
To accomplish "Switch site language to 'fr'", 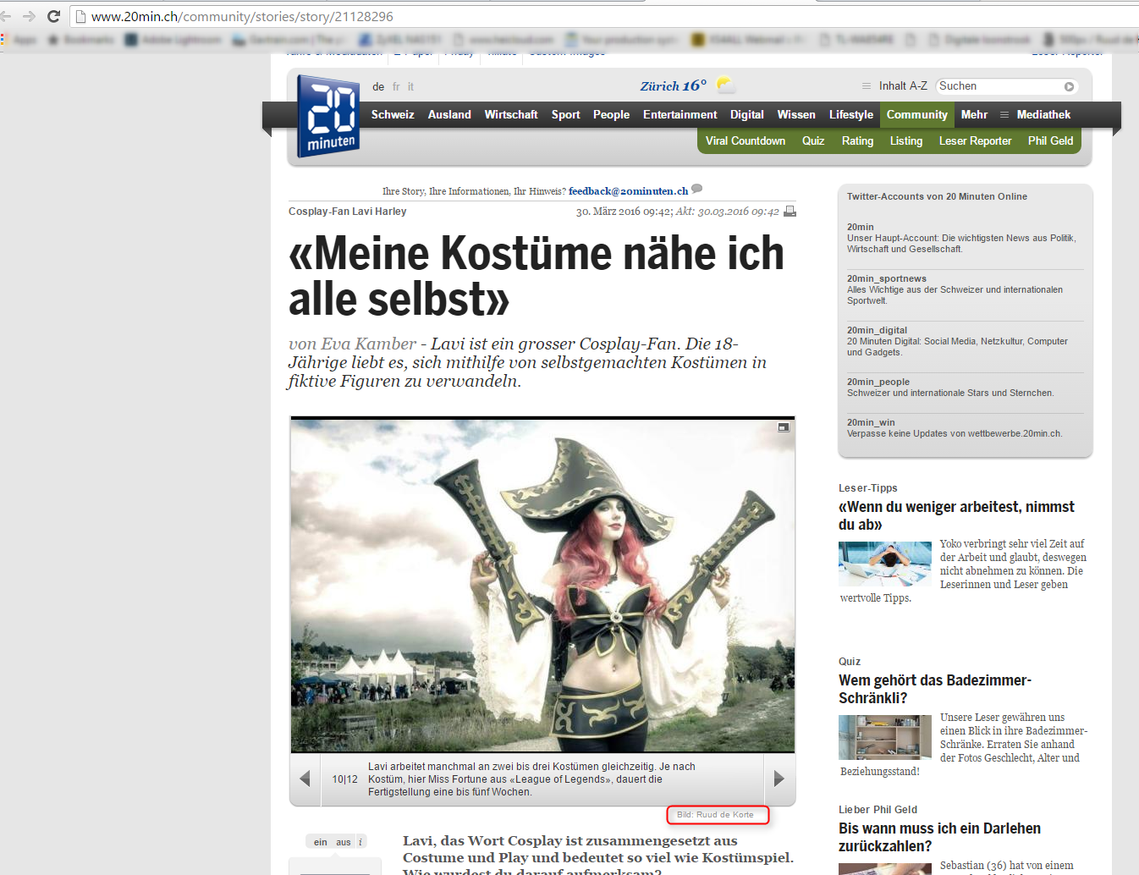I will pyautogui.click(x=396, y=86).
